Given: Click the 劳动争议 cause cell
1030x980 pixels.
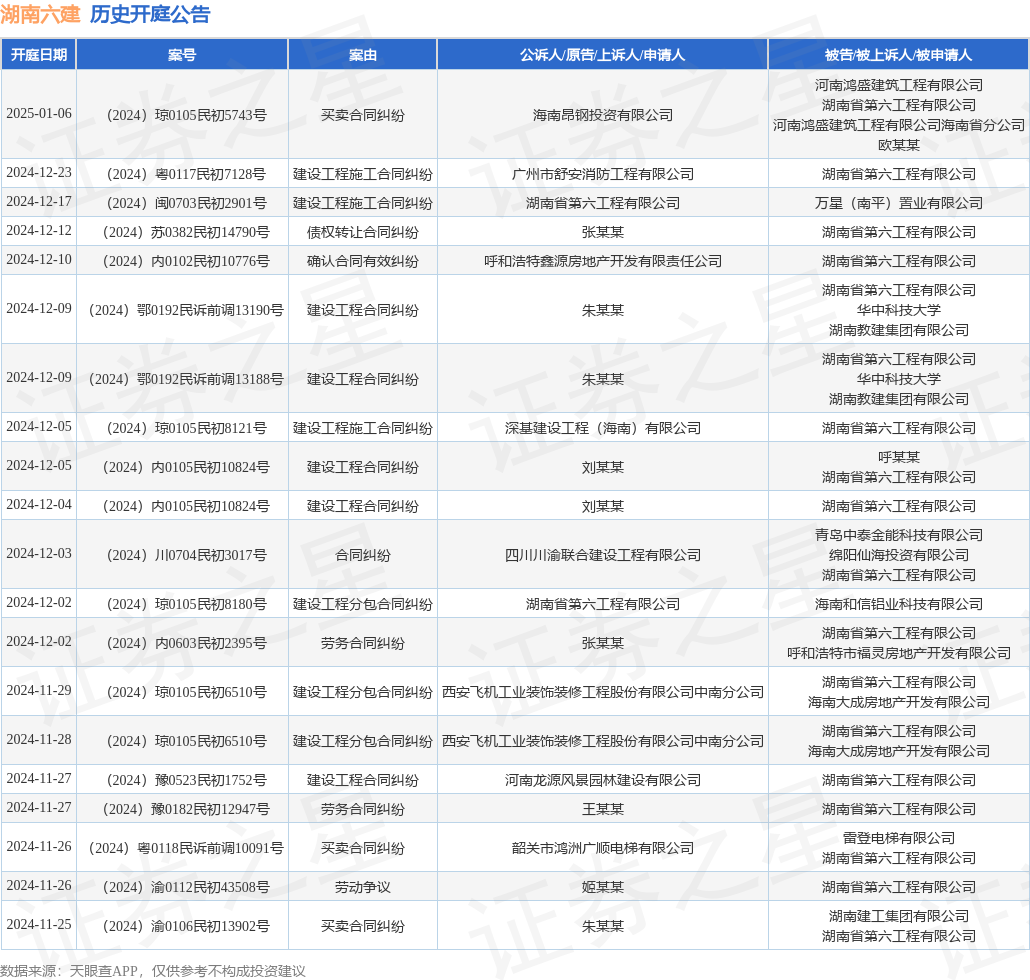Looking at the screenshot, I should (363, 887).
